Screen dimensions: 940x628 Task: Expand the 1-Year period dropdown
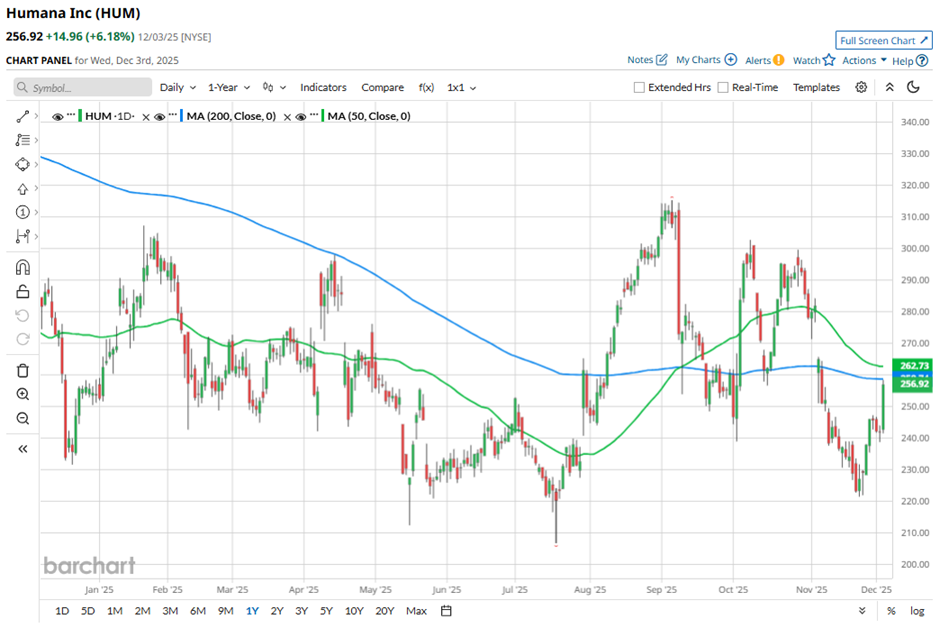tap(228, 88)
